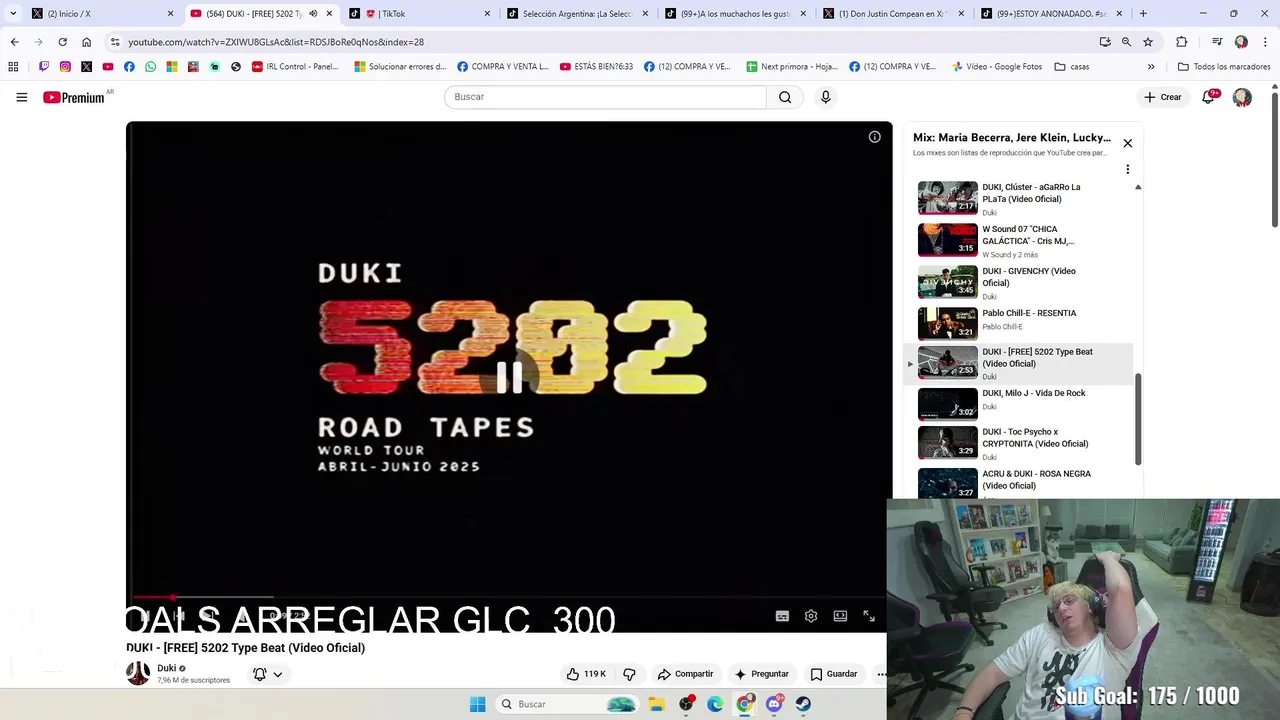Go to the YouTube Premium home logo

(x=74, y=97)
